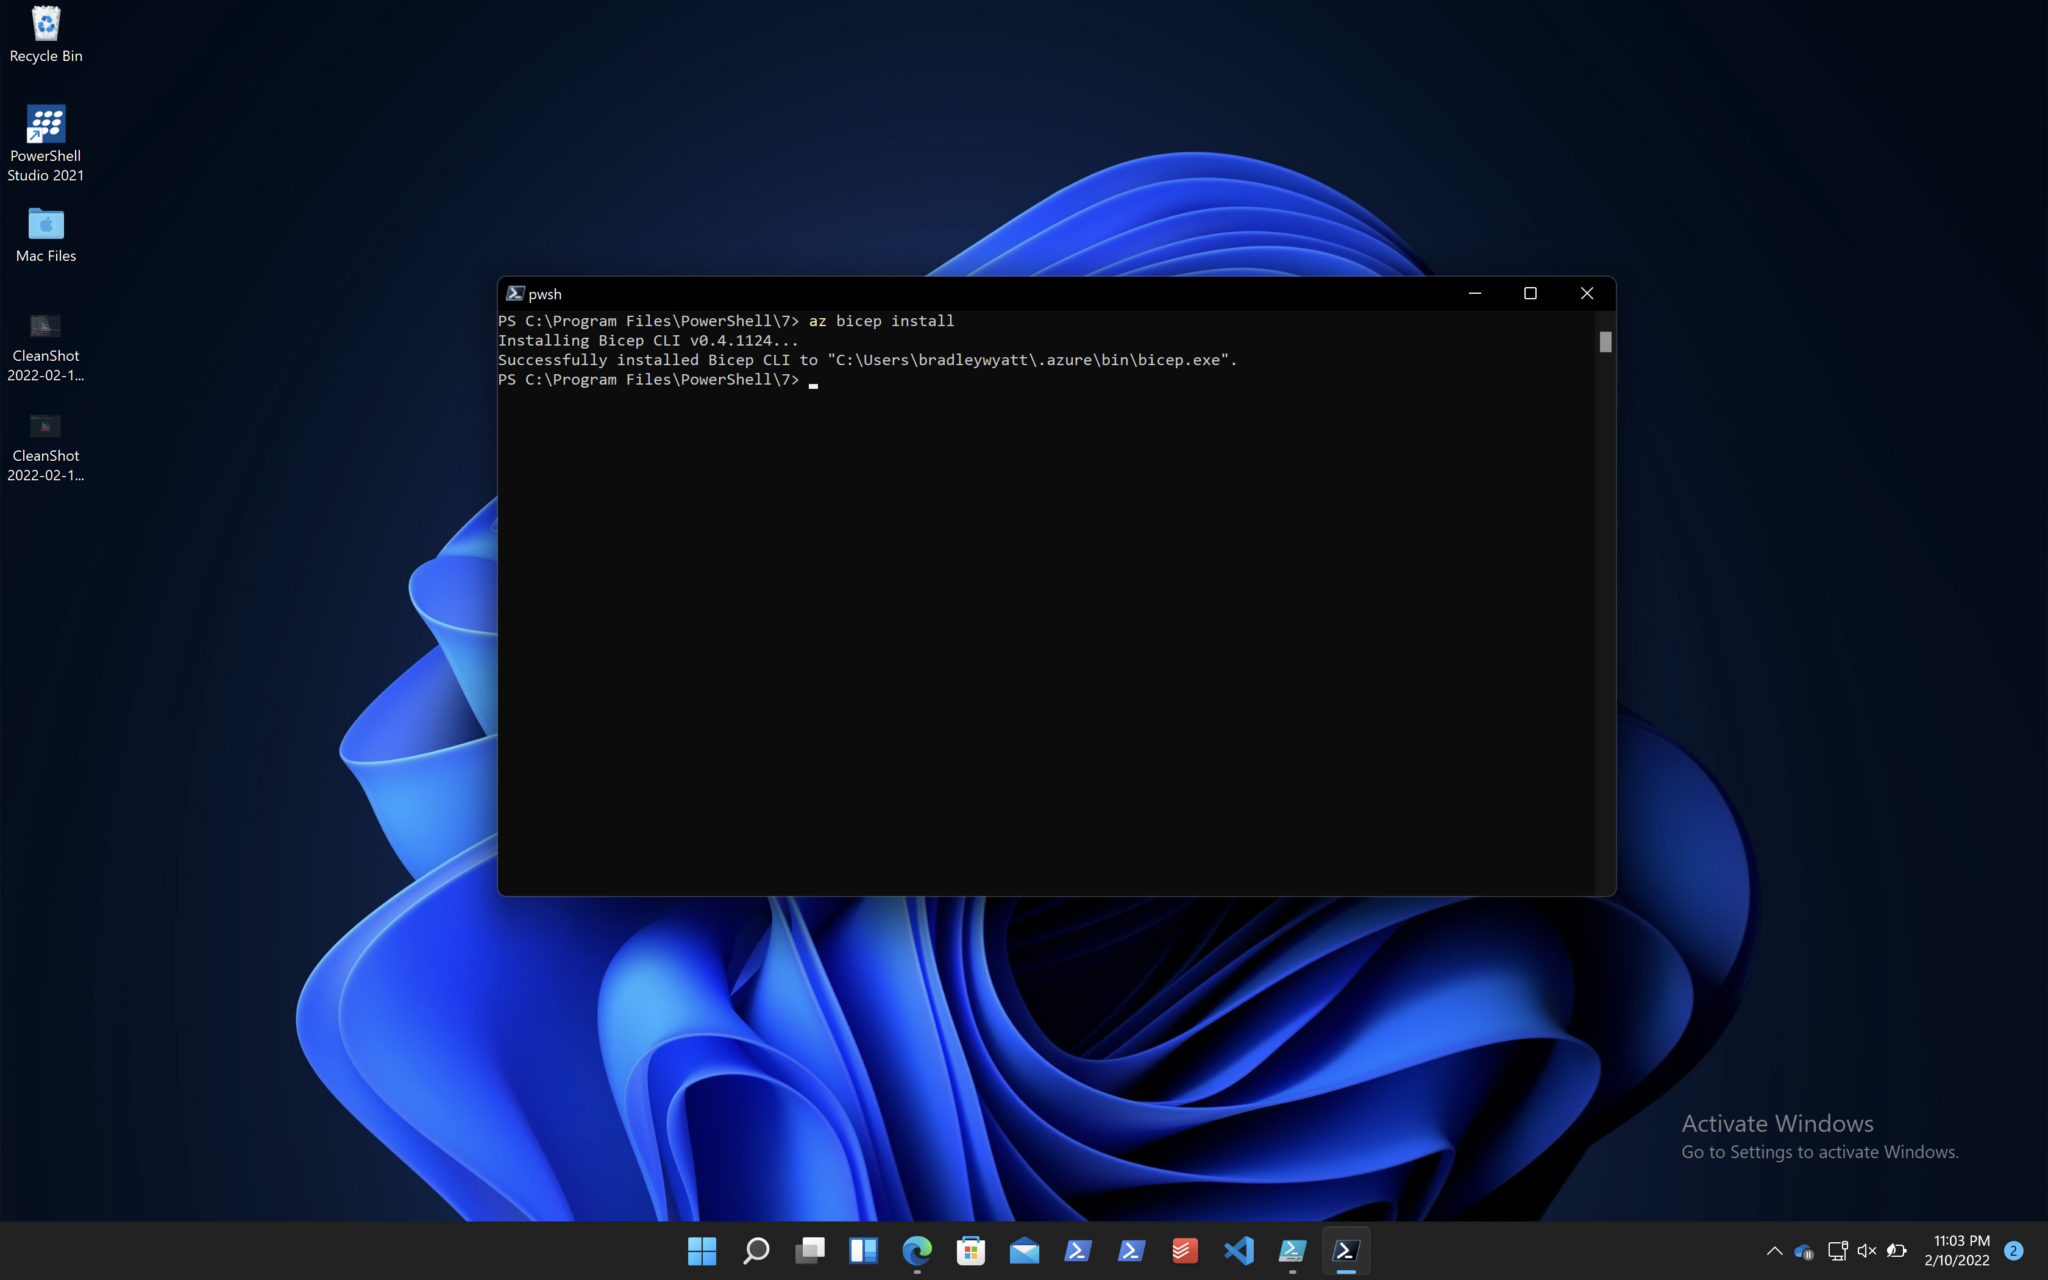Open the Mail app from taskbar
This screenshot has height=1280, width=2048.
point(1024,1250)
